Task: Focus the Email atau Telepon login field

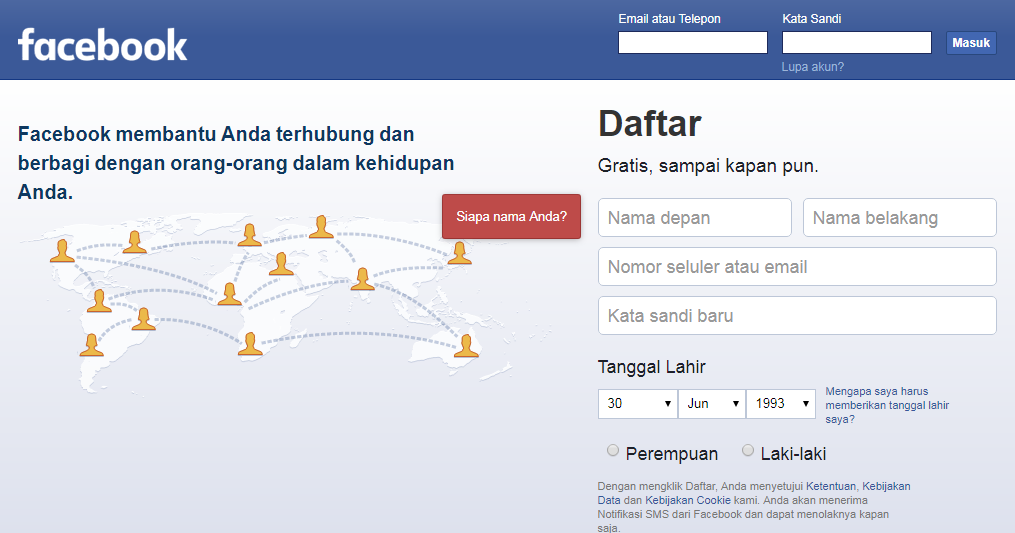Action: [693, 43]
